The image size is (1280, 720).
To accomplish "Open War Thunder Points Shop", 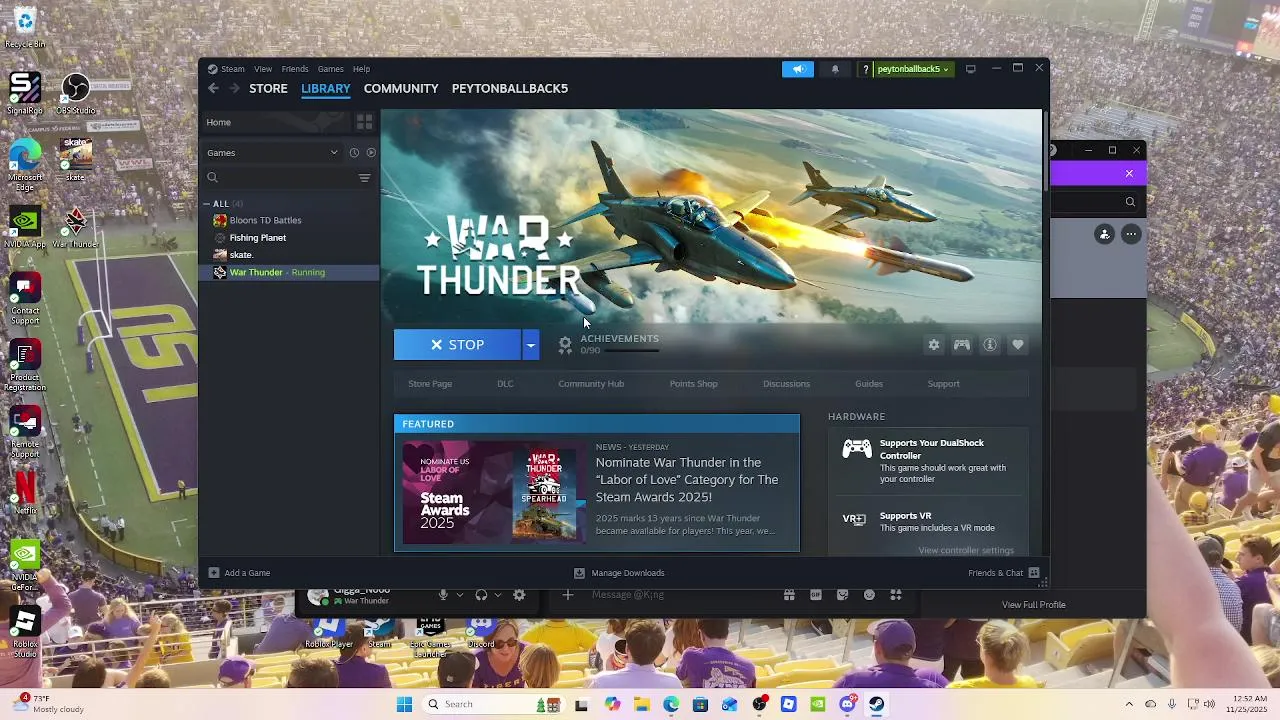I will 693,384.
